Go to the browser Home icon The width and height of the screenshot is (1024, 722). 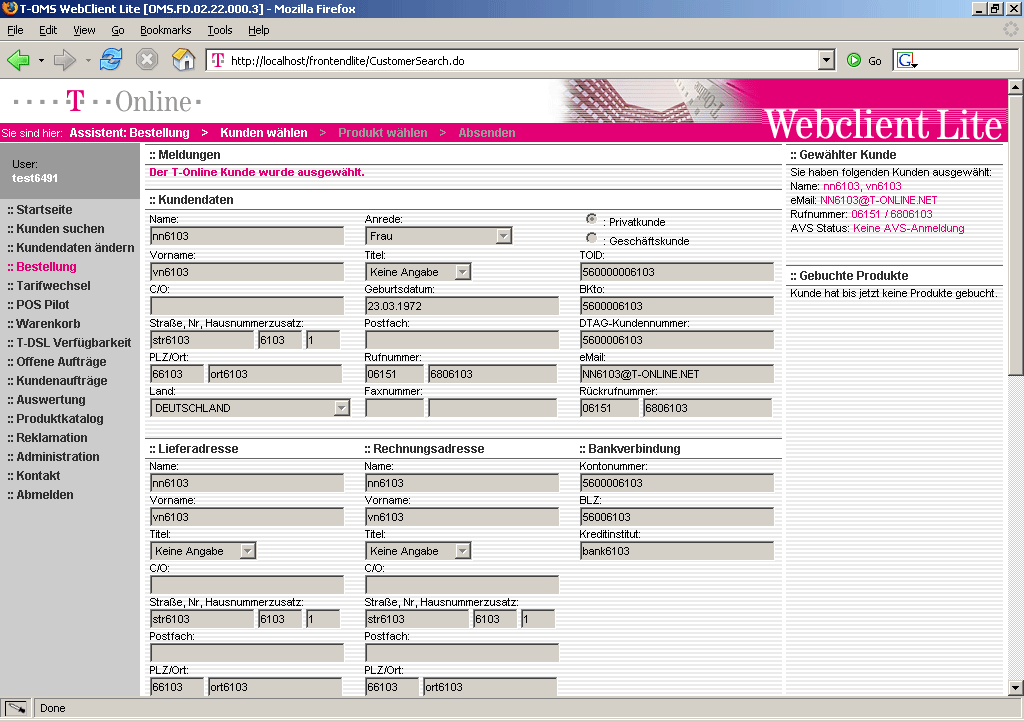click(183, 60)
